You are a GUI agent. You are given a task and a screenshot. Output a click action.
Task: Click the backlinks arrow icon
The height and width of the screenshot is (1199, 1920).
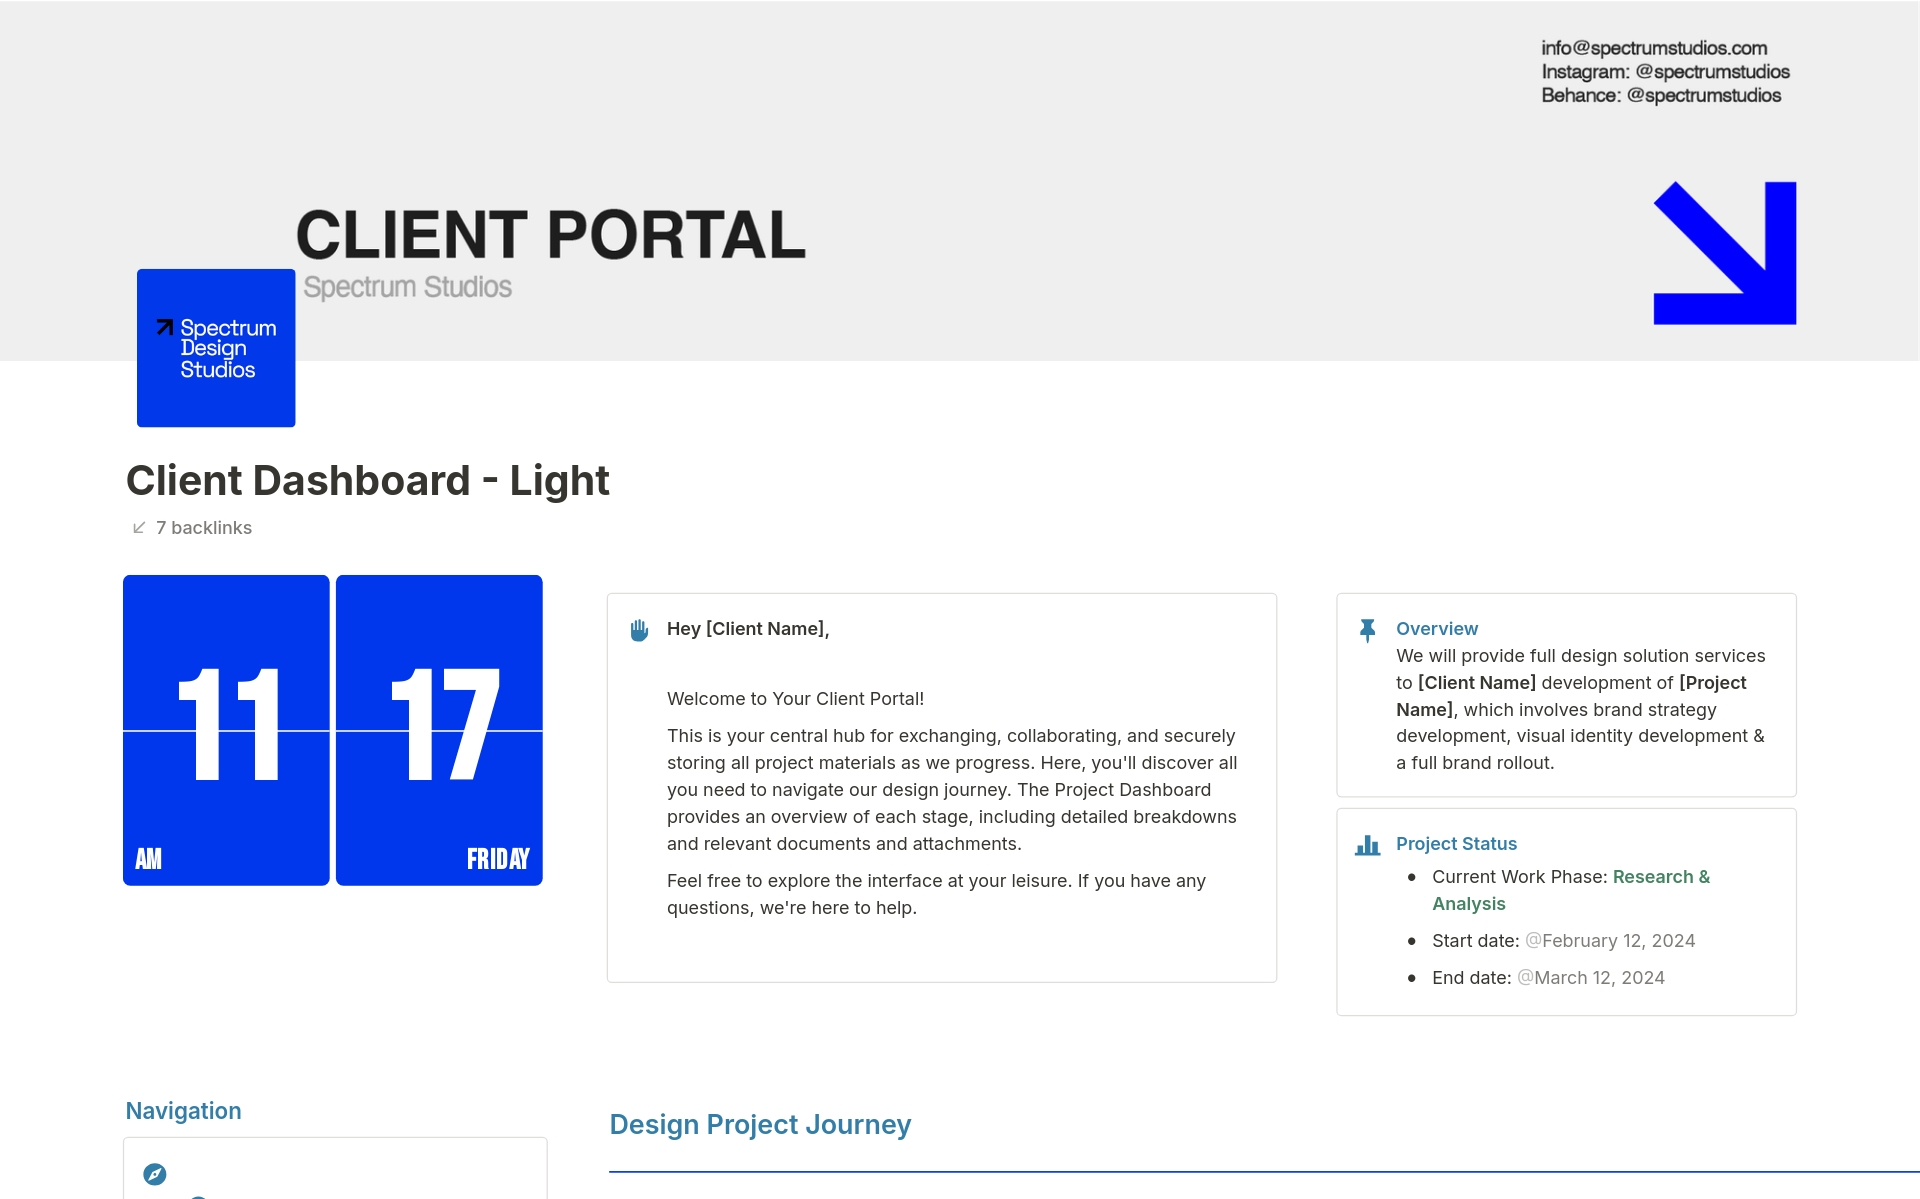pyautogui.click(x=139, y=528)
